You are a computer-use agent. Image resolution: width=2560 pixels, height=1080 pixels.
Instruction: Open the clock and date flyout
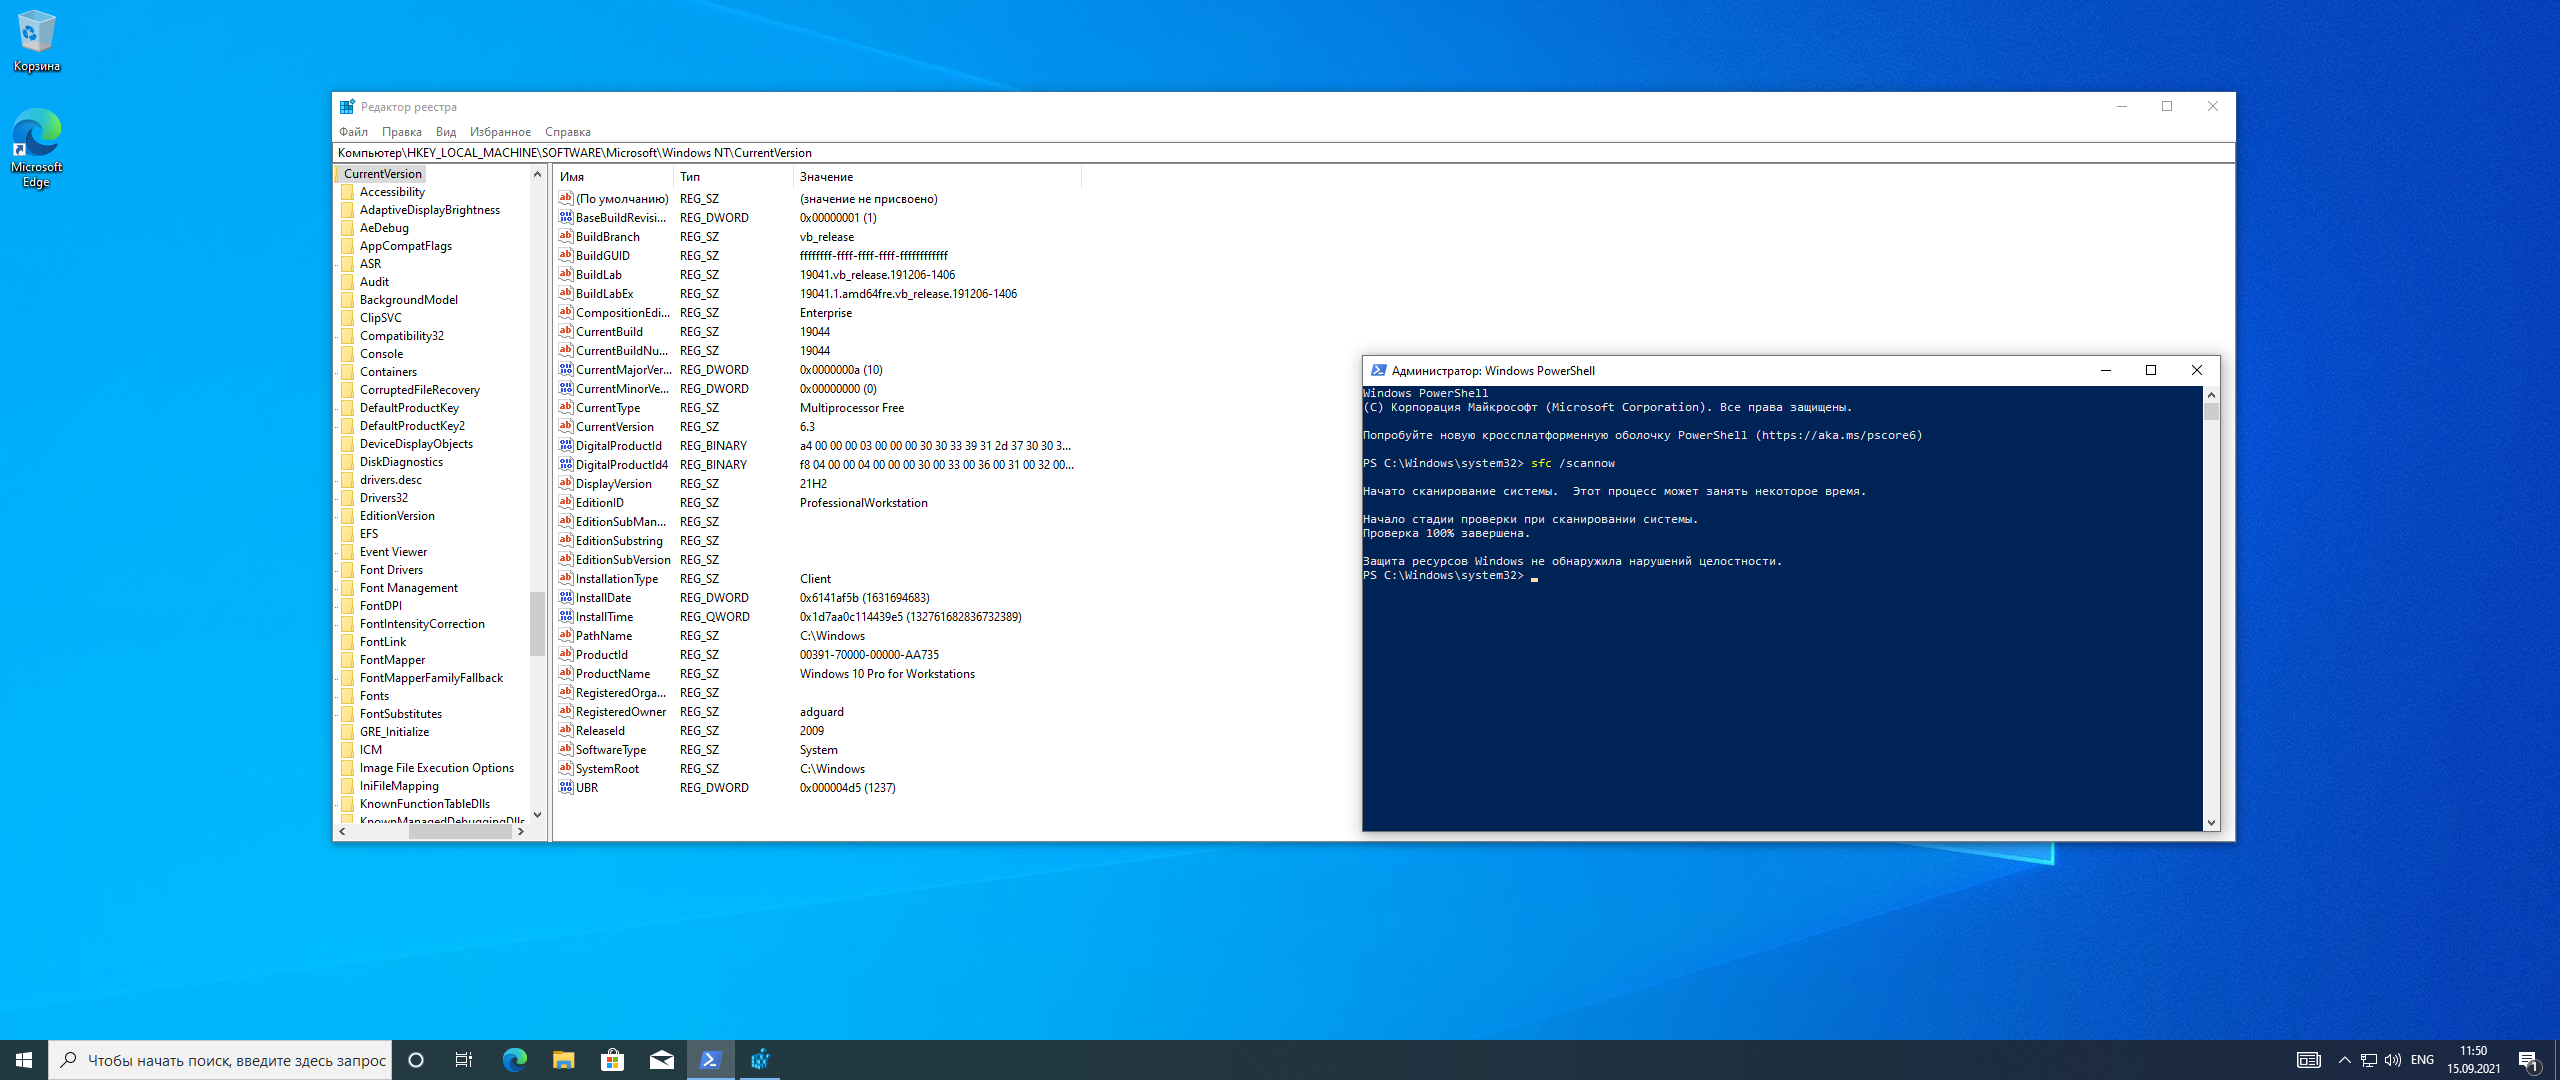click(2473, 1060)
